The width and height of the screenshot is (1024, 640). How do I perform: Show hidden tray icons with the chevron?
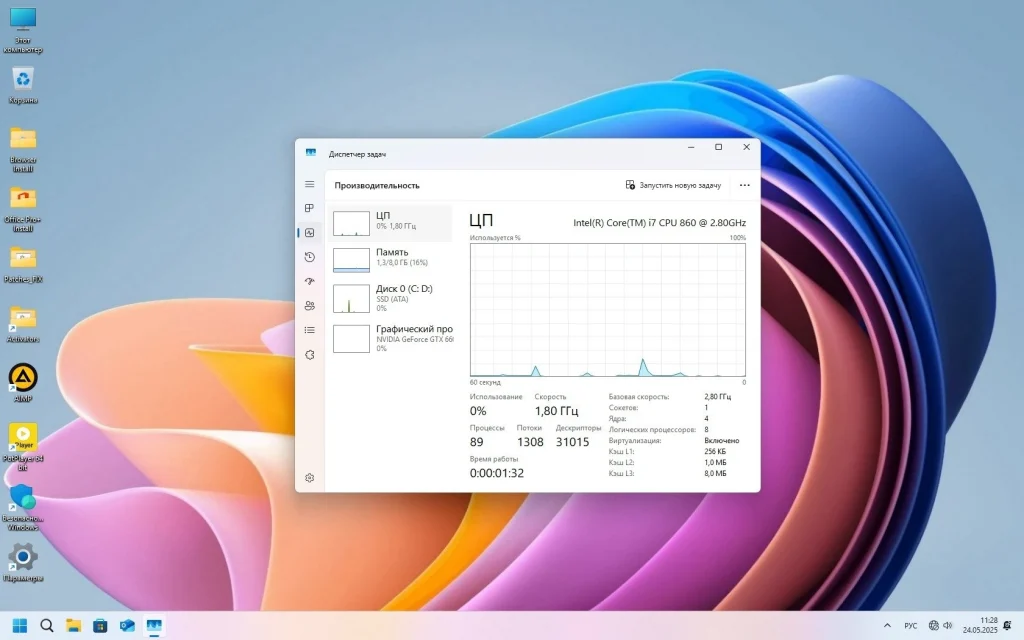[886, 624]
